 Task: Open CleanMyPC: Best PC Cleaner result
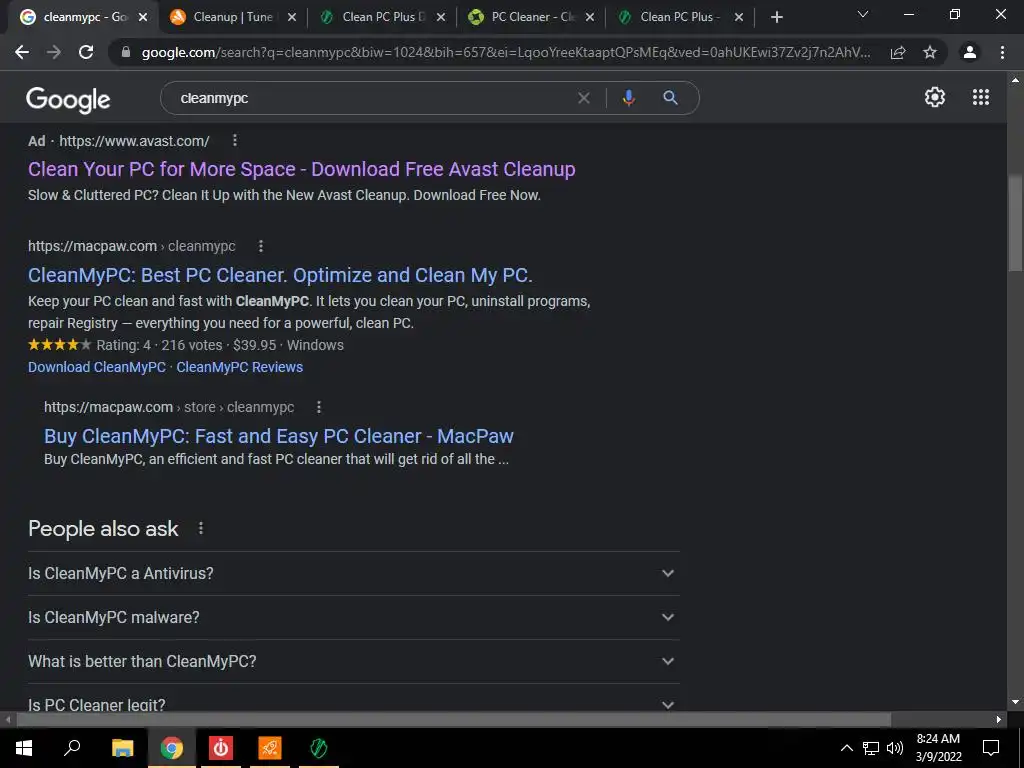(280, 275)
